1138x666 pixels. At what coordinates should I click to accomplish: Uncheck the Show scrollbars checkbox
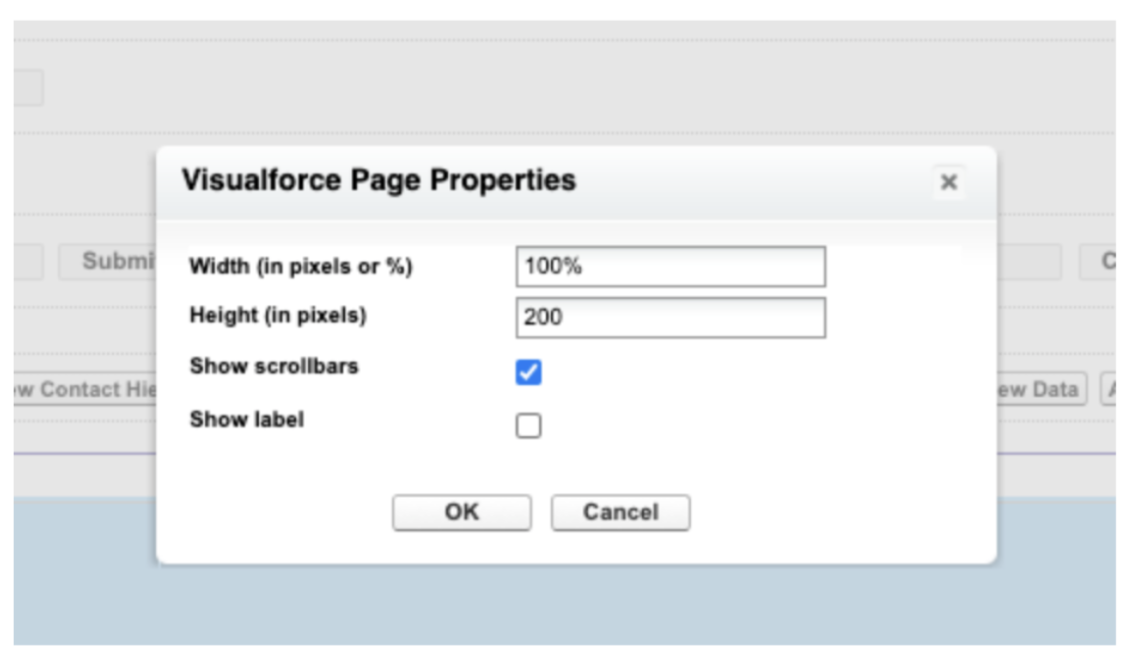pyautogui.click(x=528, y=372)
